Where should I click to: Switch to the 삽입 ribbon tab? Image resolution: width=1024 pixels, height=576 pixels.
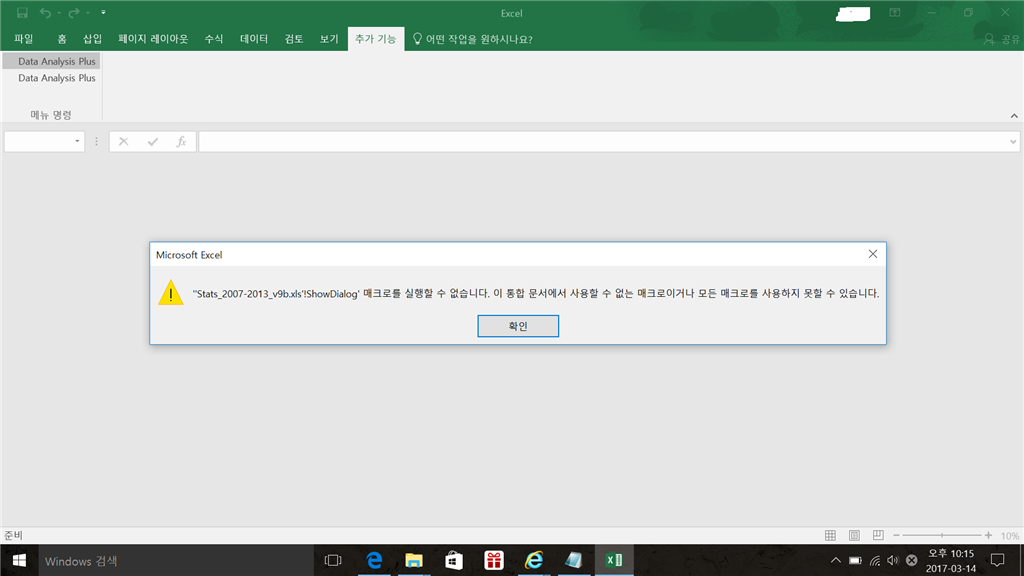92,39
